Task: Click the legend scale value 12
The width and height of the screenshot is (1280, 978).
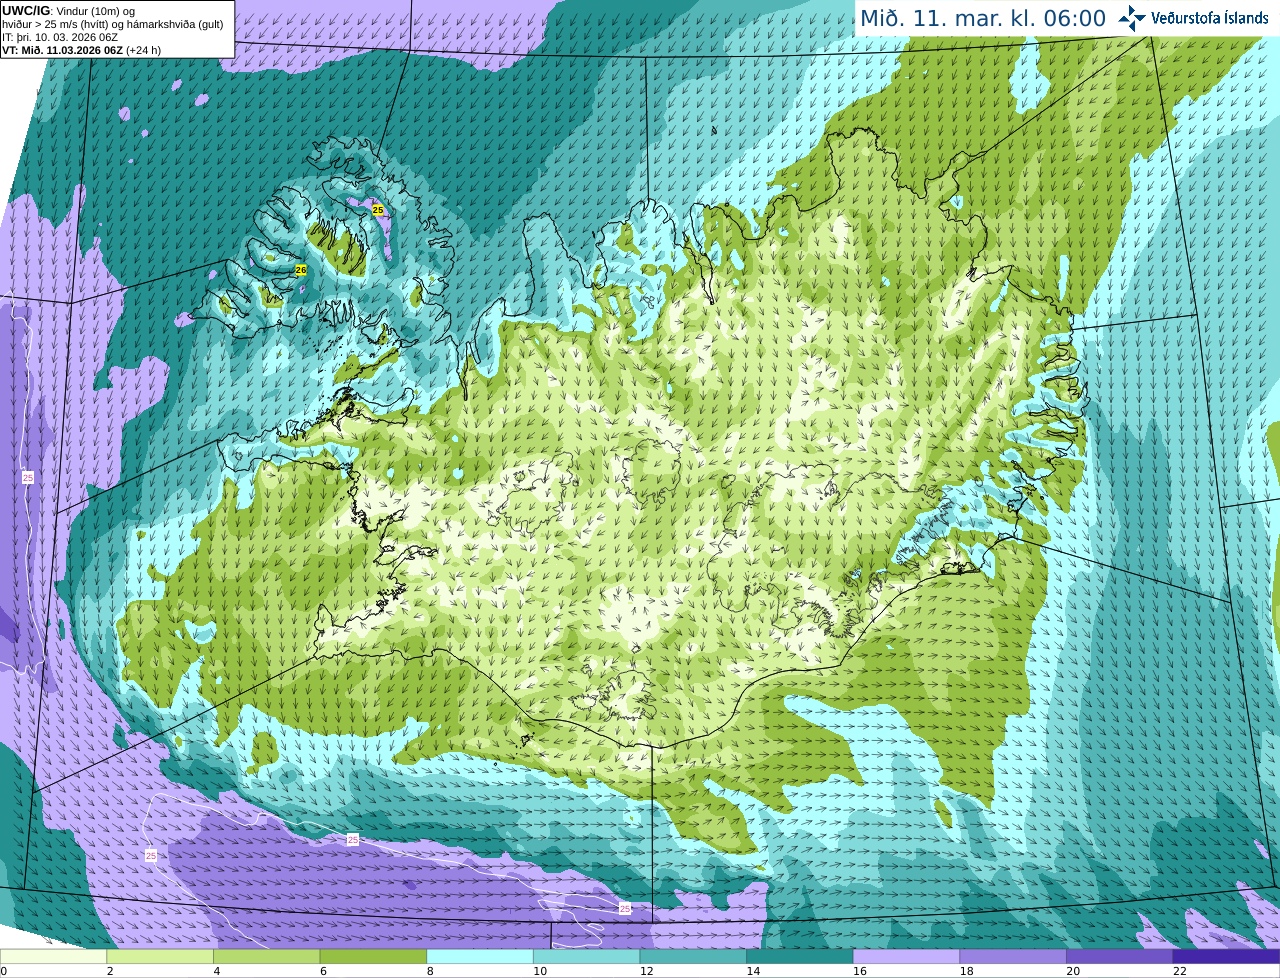Action: [x=647, y=971]
